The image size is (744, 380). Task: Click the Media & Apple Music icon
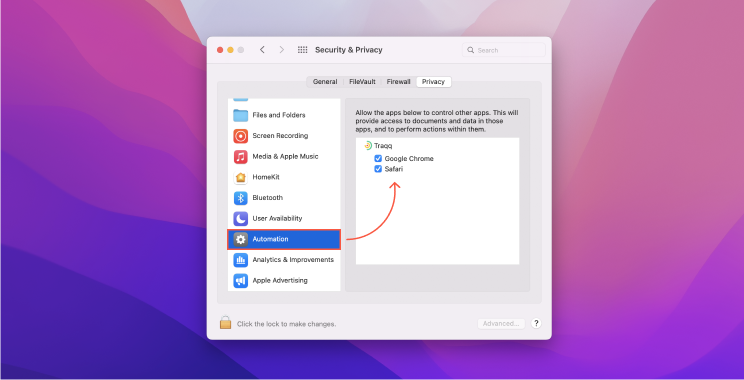tap(241, 157)
